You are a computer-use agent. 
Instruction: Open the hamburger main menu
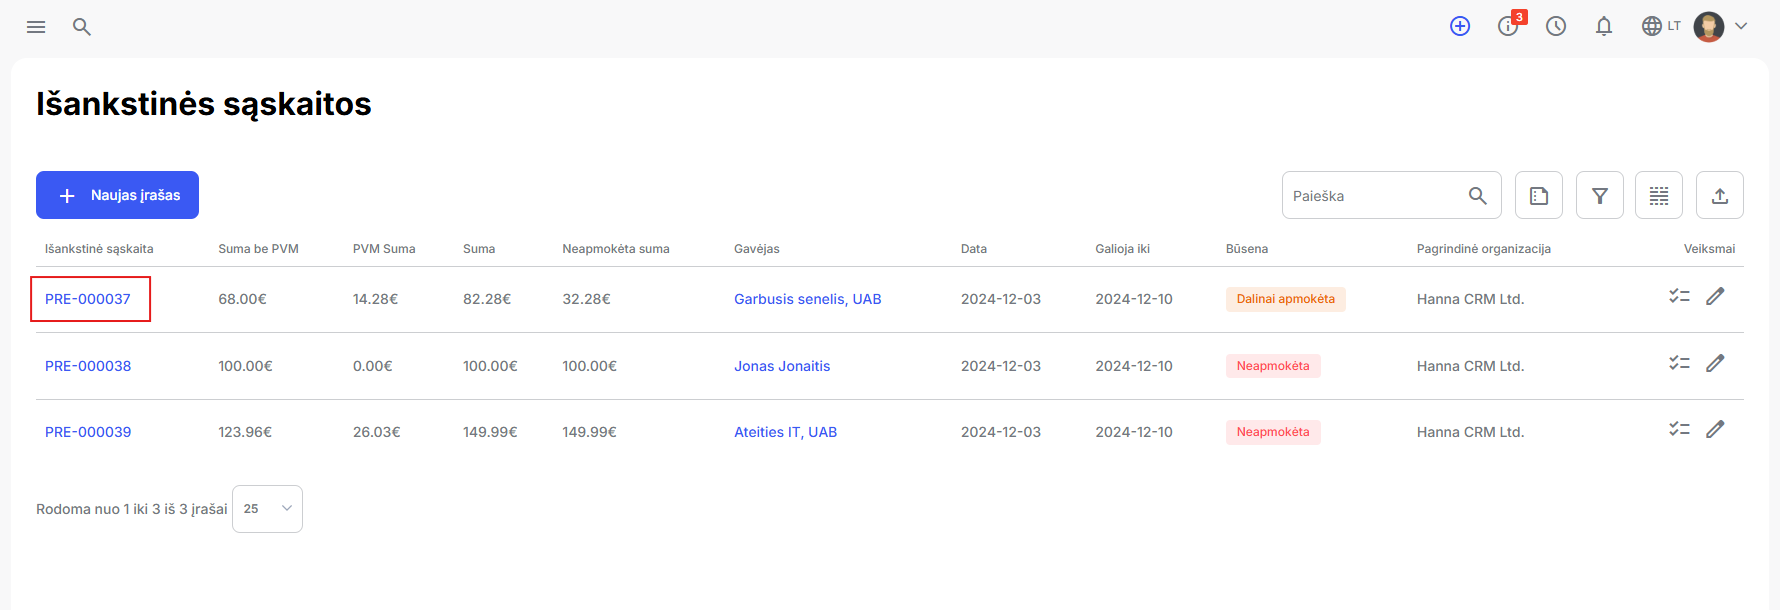pyautogui.click(x=36, y=27)
